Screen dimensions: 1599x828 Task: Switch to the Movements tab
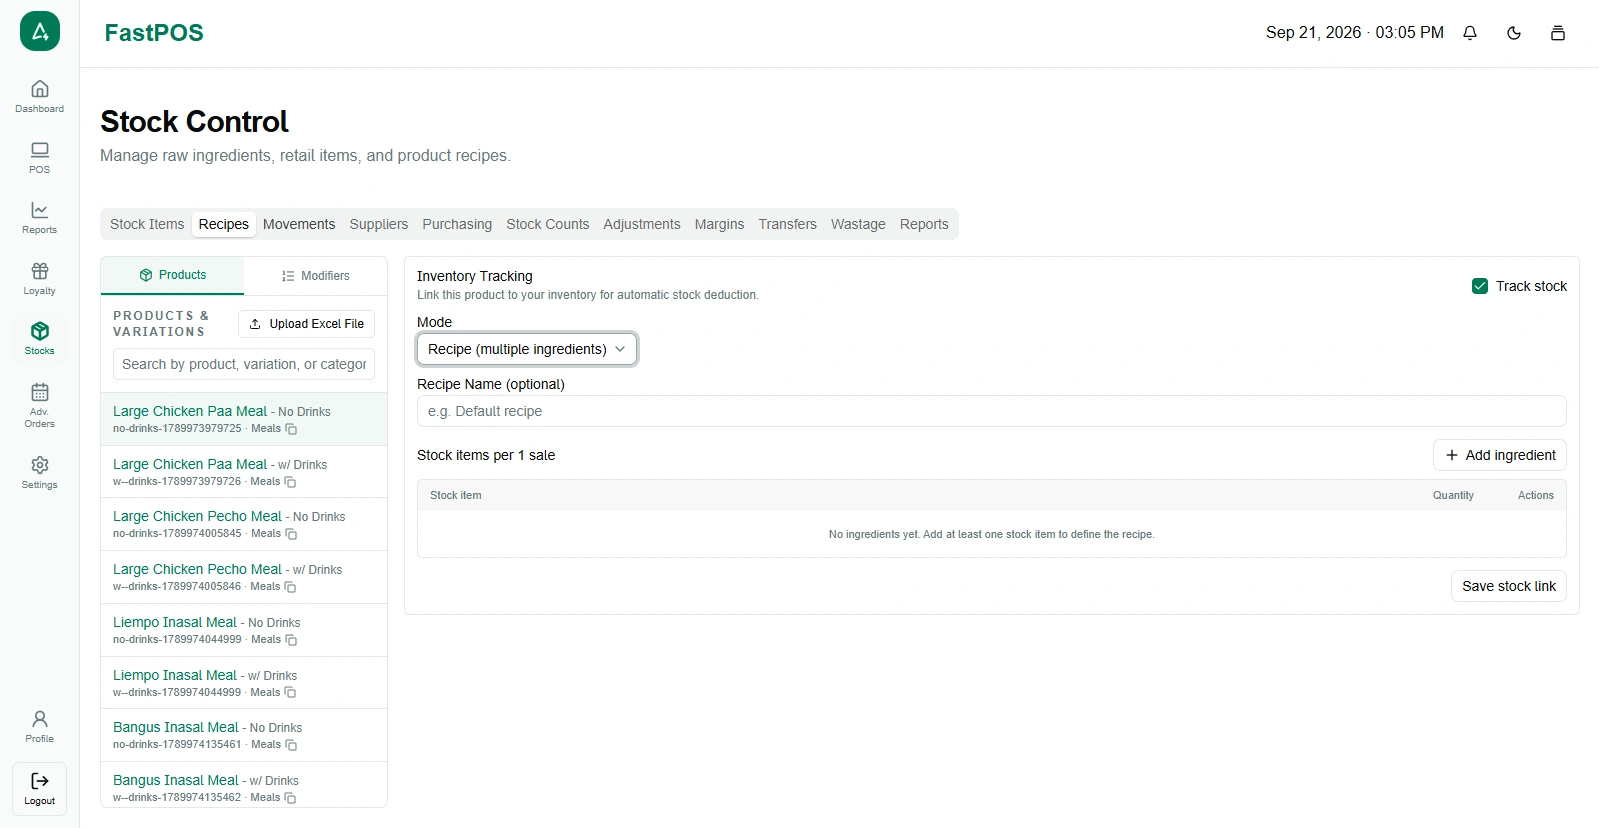pyautogui.click(x=299, y=224)
